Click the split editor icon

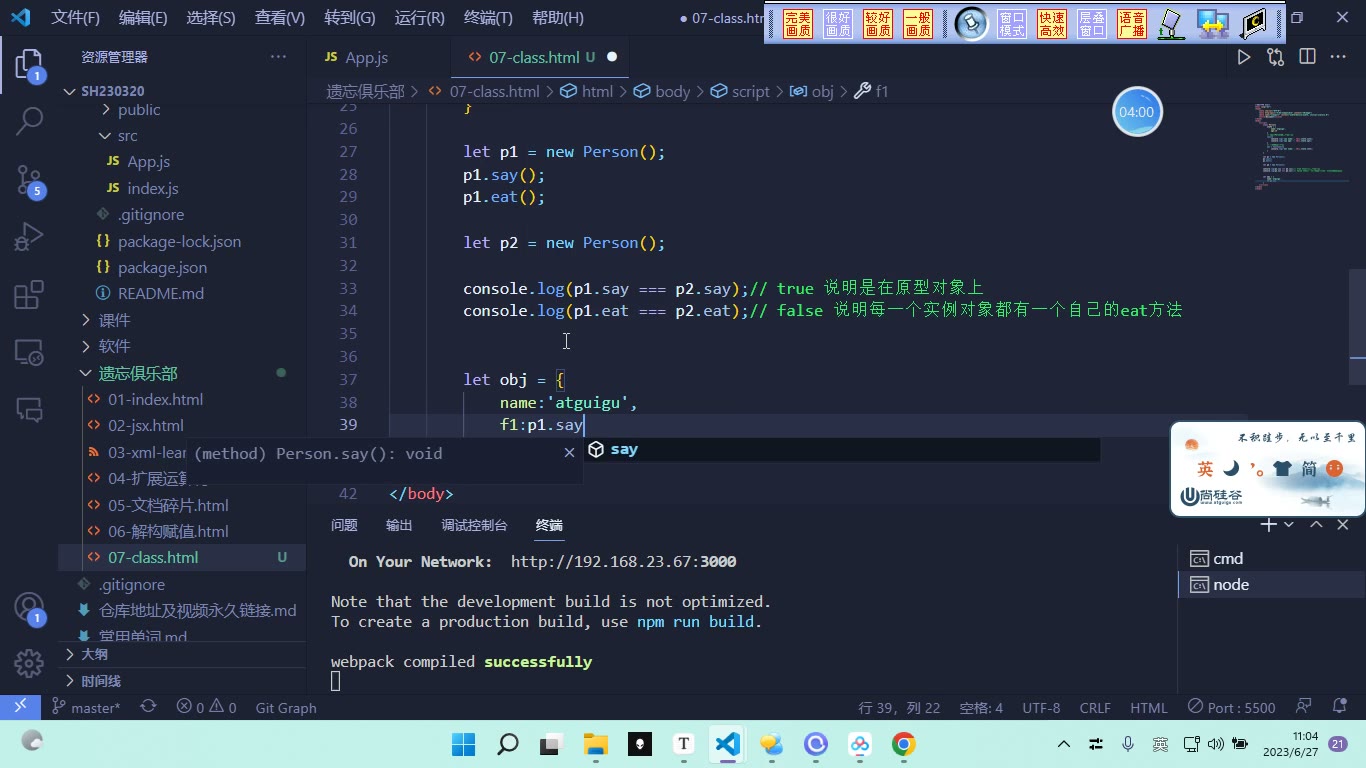pyautogui.click(x=1307, y=57)
